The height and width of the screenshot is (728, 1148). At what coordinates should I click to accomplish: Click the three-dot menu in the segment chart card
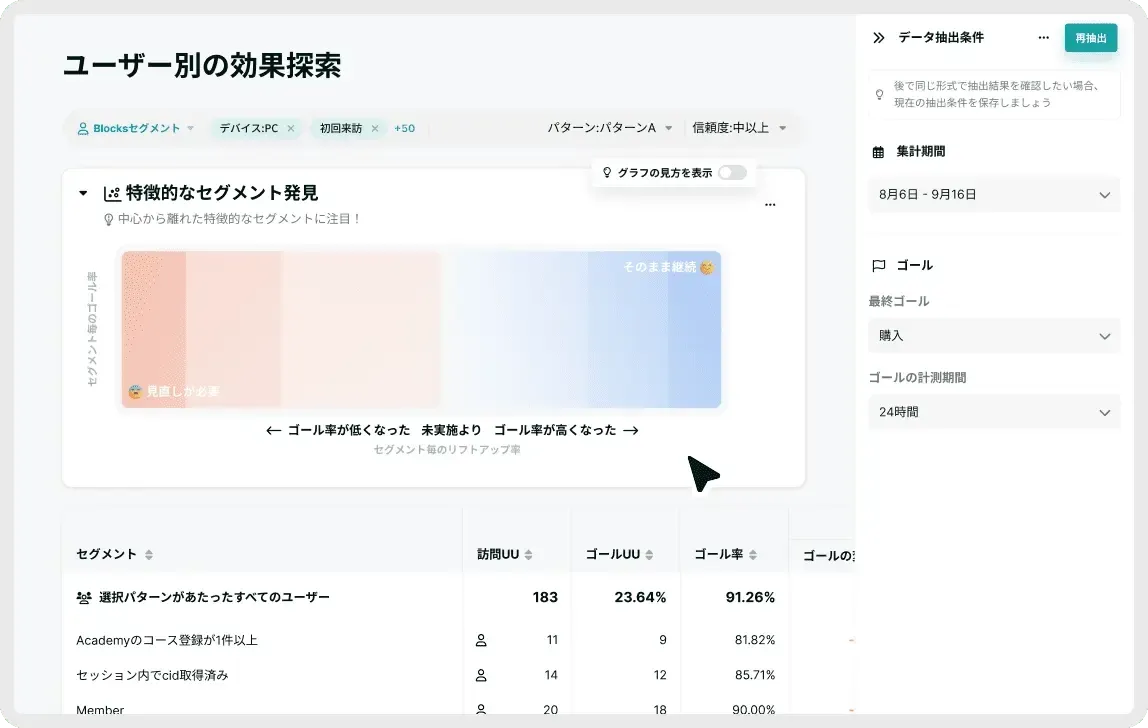[x=770, y=205]
